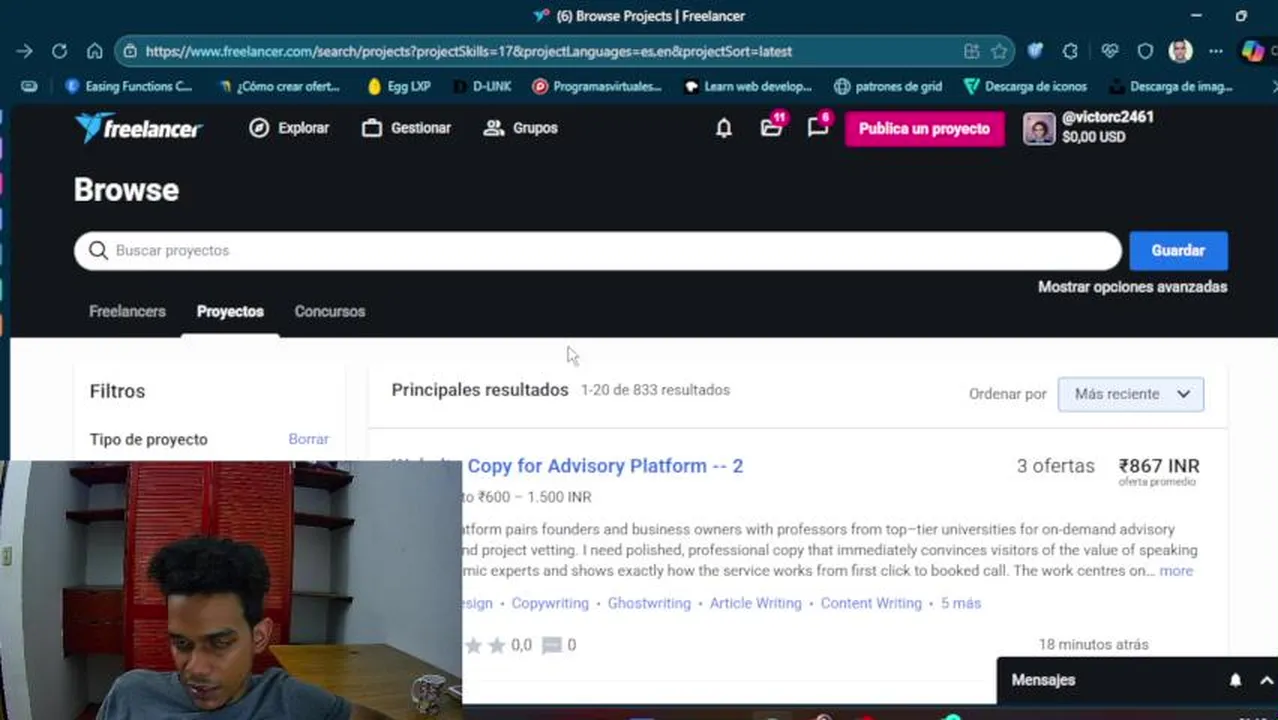Click the Article Writing skill tag
The height and width of the screenshot is (720, 1278).
pyautogui.click(x=755, y=604)
